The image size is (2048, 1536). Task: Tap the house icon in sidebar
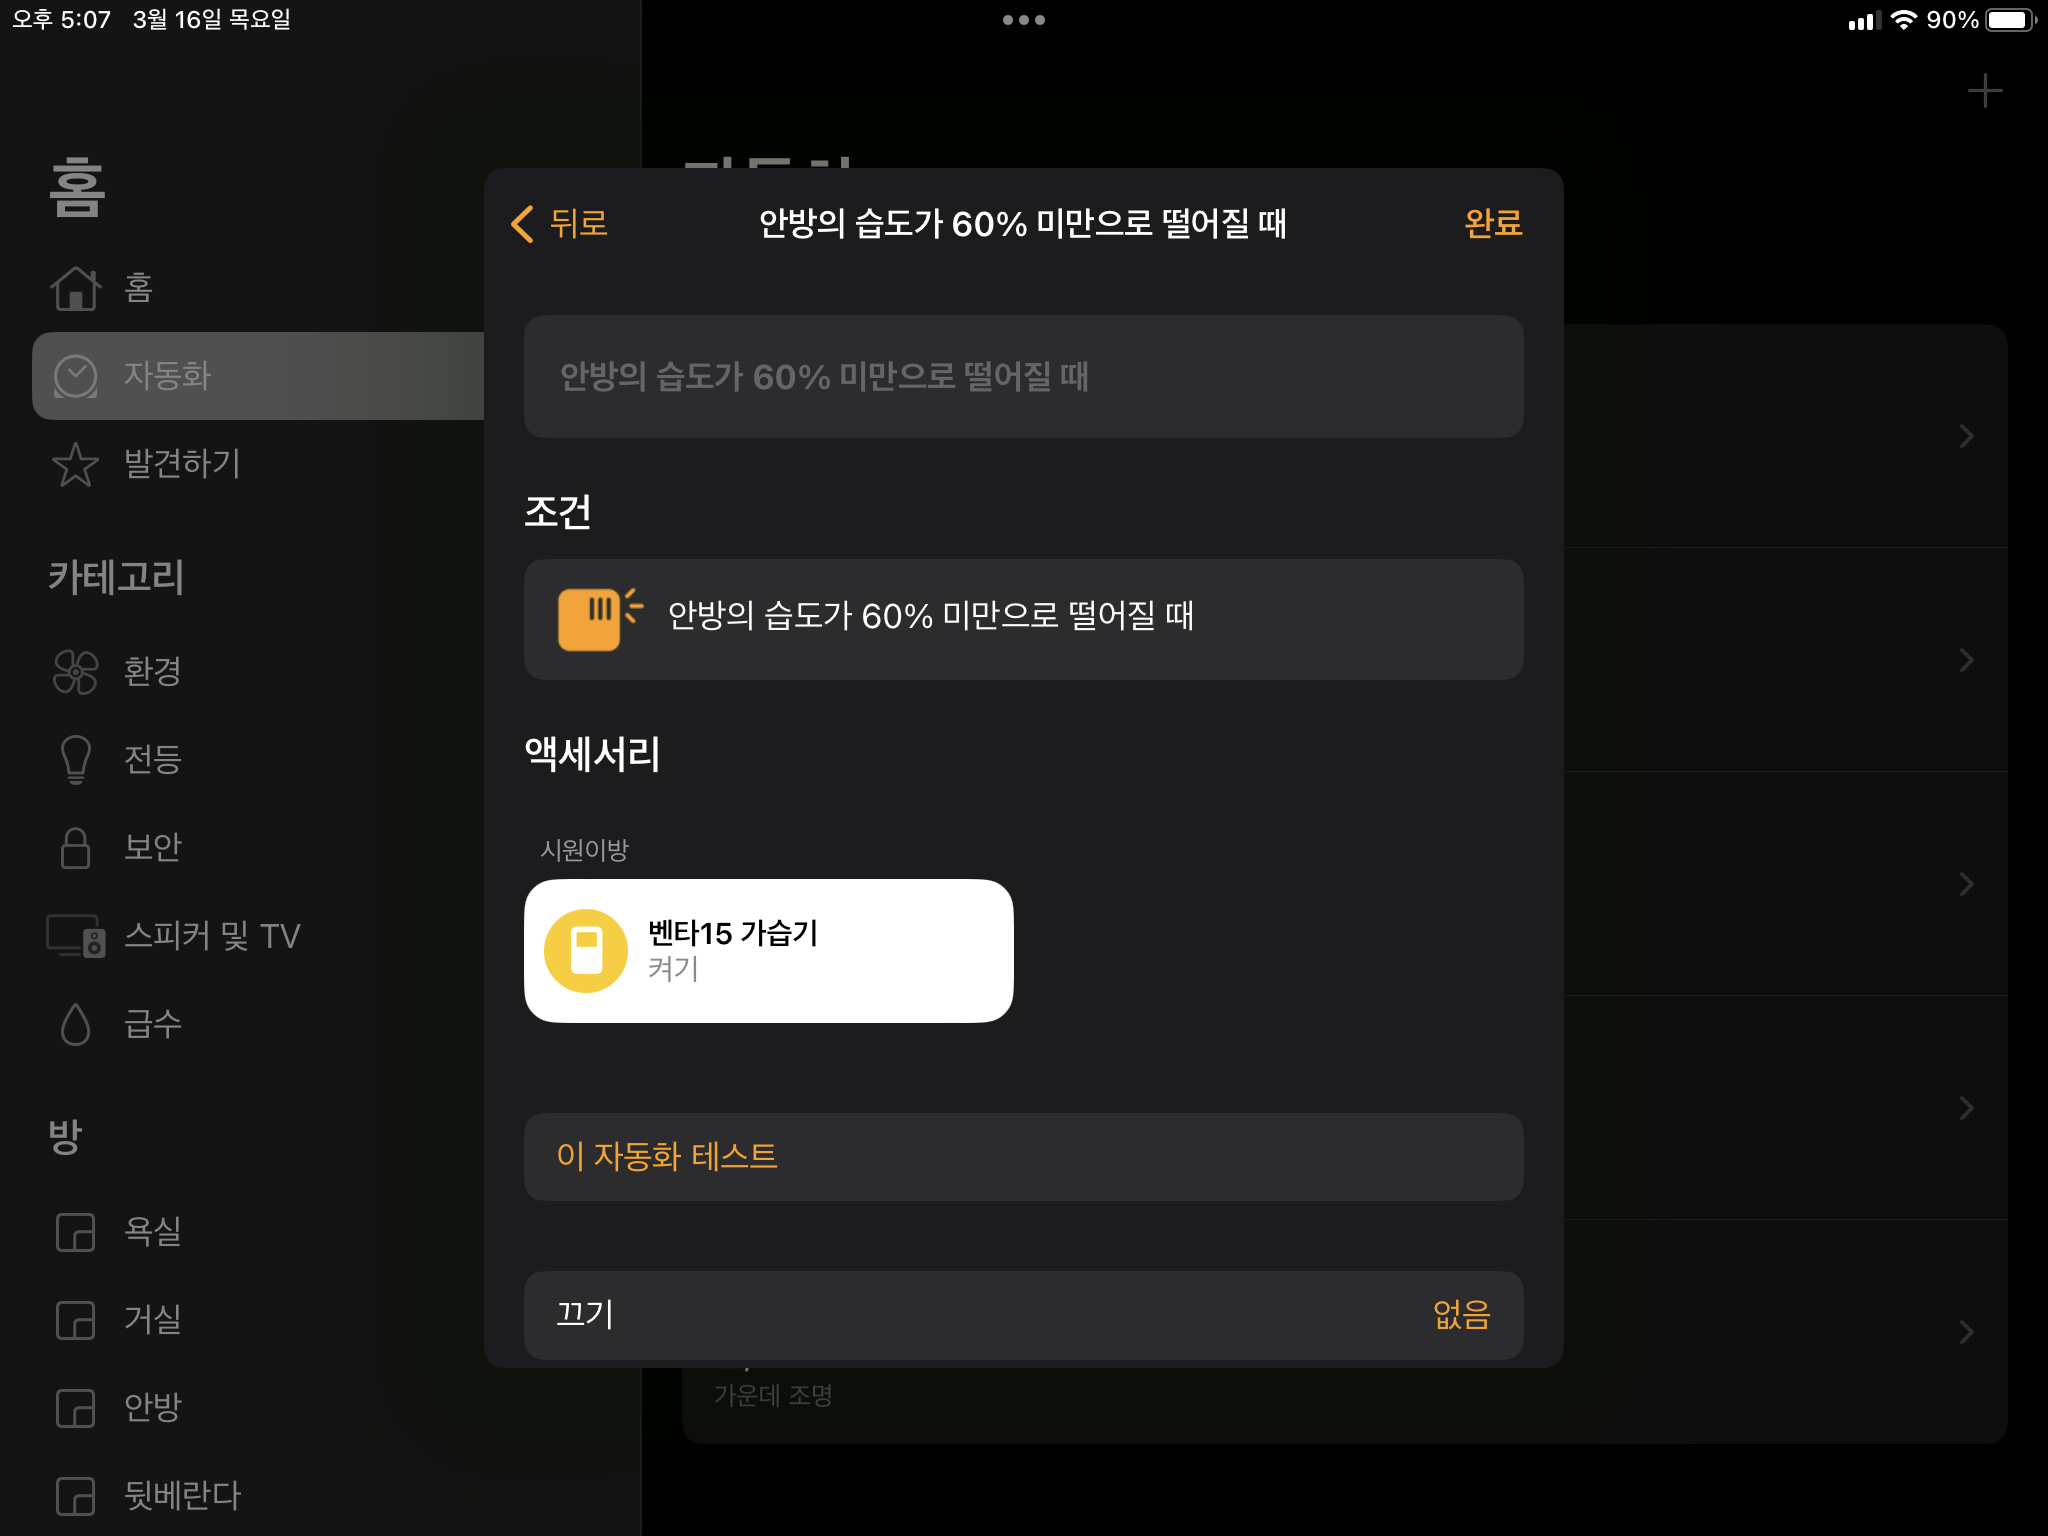point(75,288)
